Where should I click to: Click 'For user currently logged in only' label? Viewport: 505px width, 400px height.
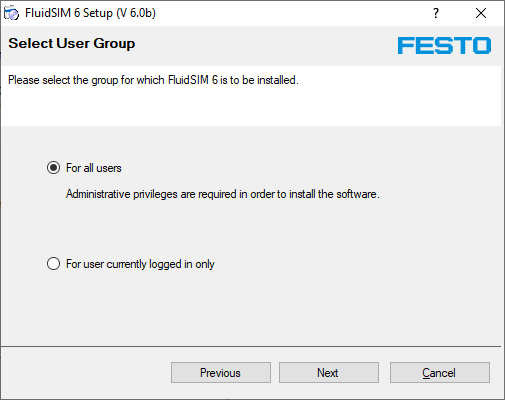[x=140, y=264]
